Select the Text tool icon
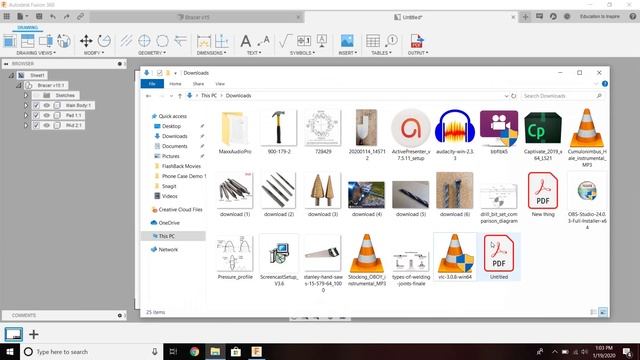640x360 pixels. (246, 41)
